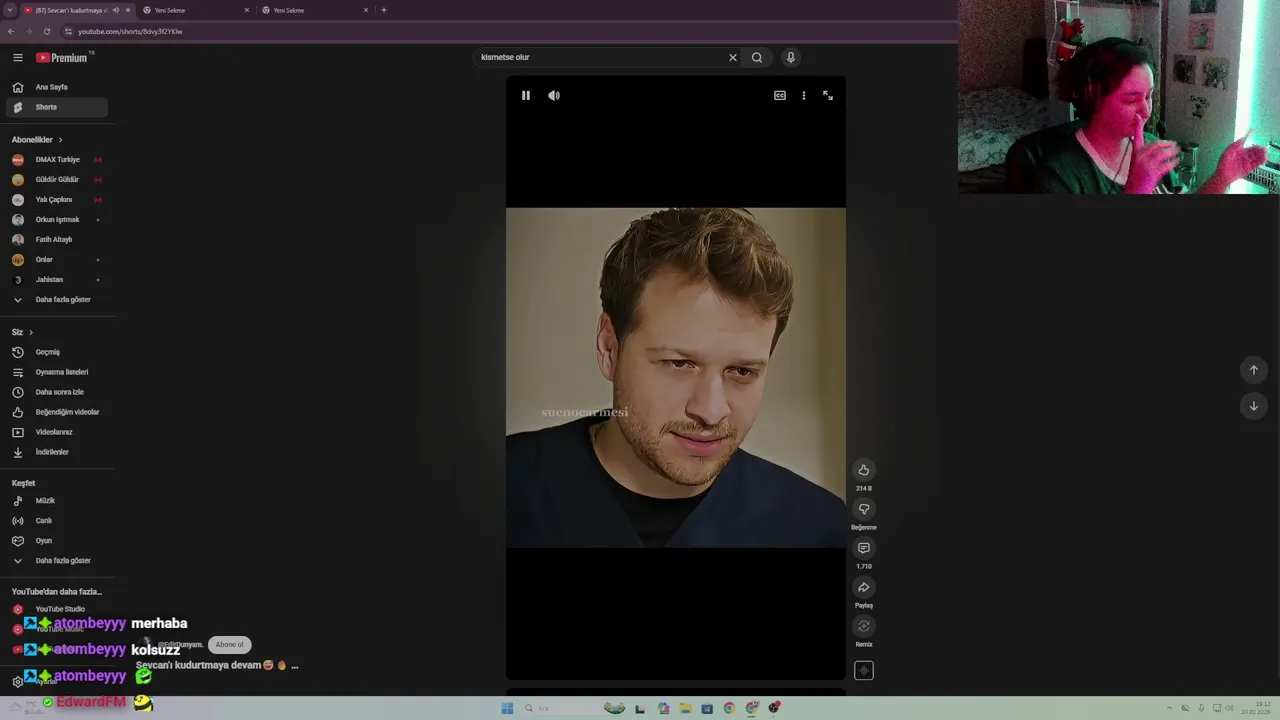Go to previous Short with up arrow

point(1254,370)
